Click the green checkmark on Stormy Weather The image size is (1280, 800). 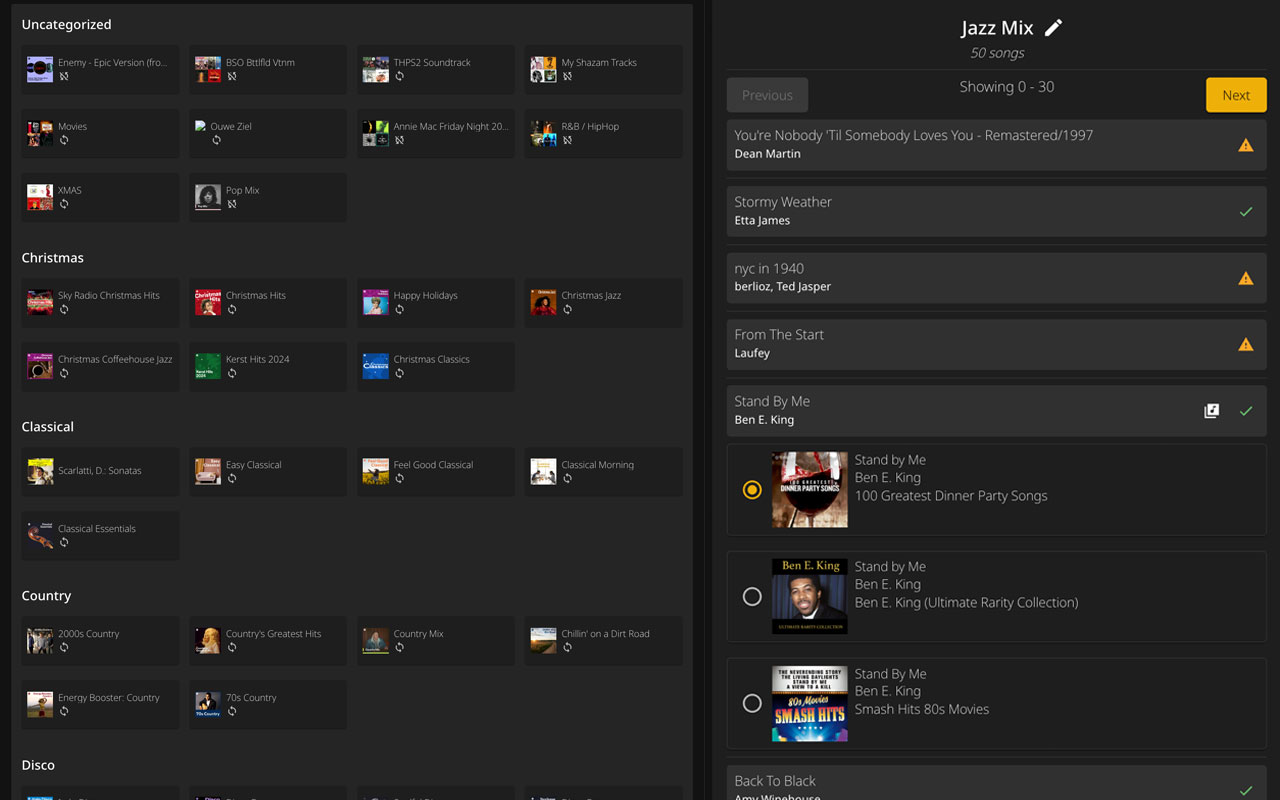1246,211
